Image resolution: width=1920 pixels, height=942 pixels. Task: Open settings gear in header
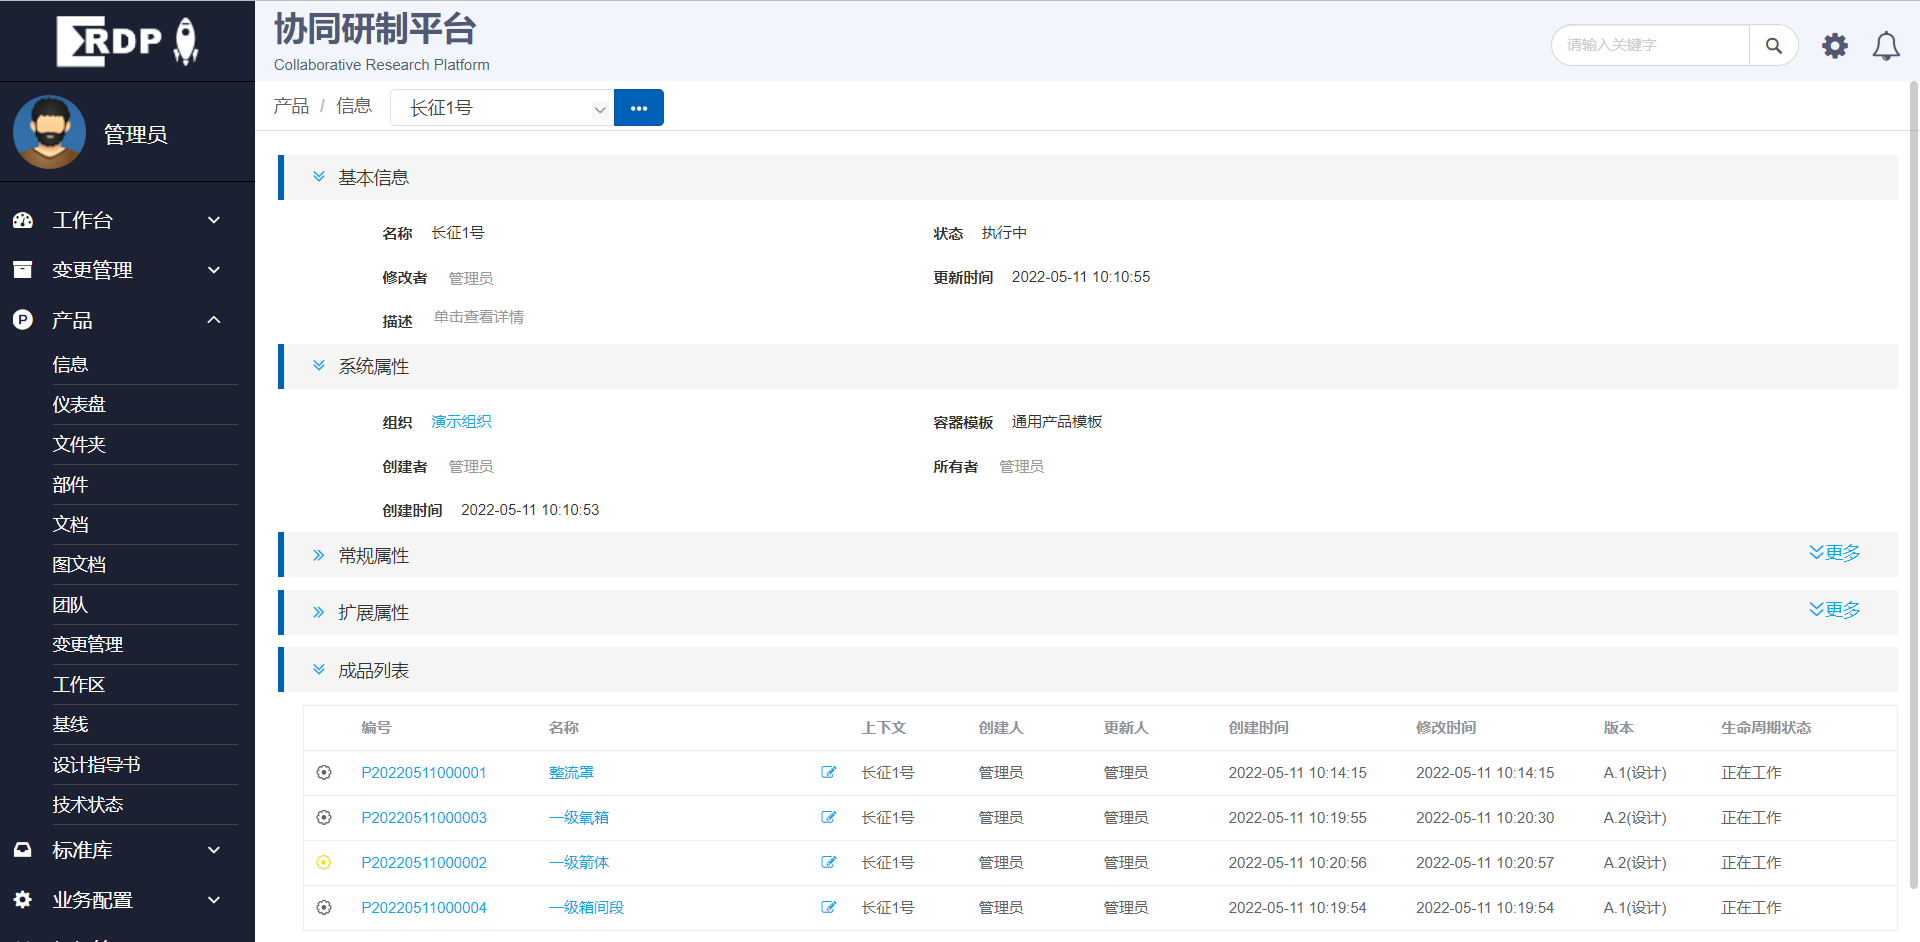pyautogui.click(x=1834, y=46)
